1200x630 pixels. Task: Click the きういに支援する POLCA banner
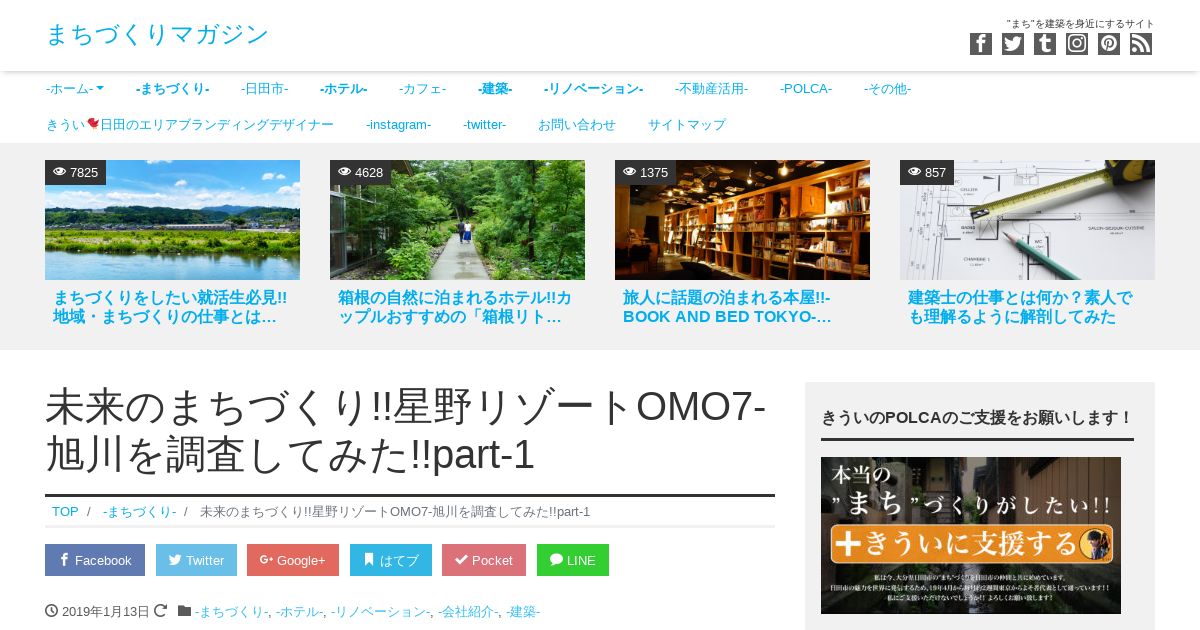(971, 535)
